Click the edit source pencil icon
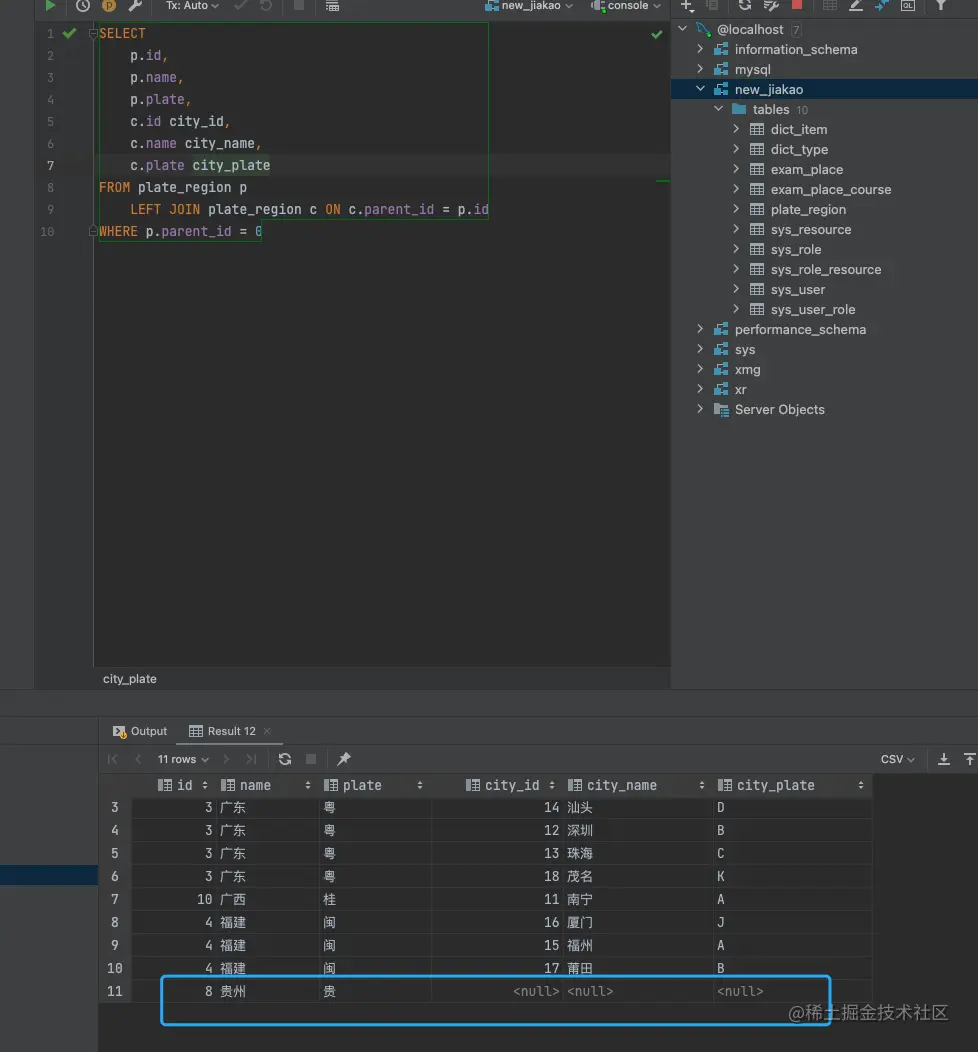This screenshot has width=978, height=1052. (856, 5)
